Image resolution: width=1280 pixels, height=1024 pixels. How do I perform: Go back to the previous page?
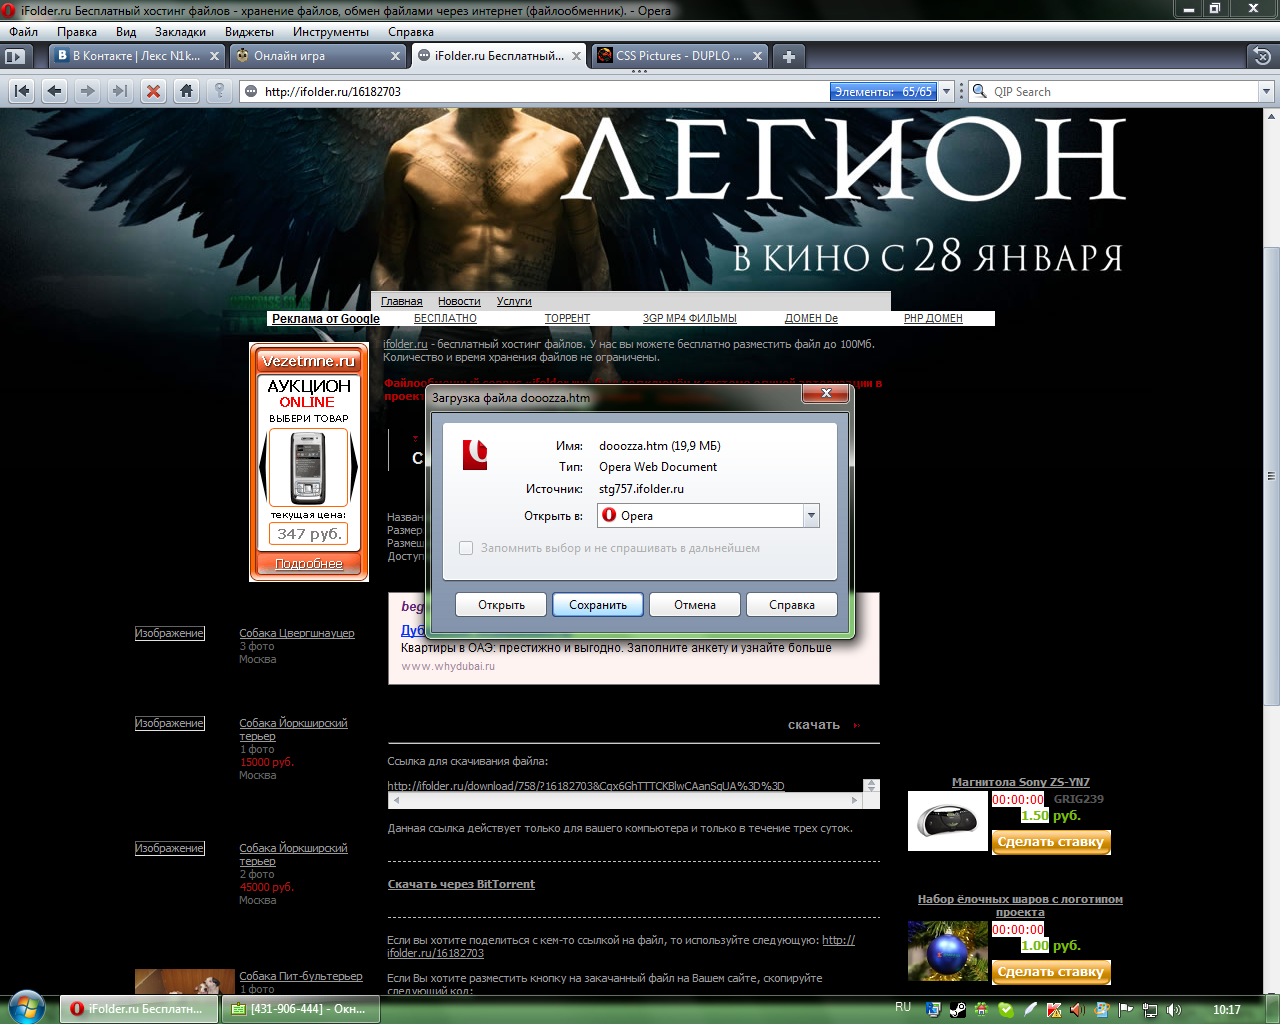(x=55, y=91)
